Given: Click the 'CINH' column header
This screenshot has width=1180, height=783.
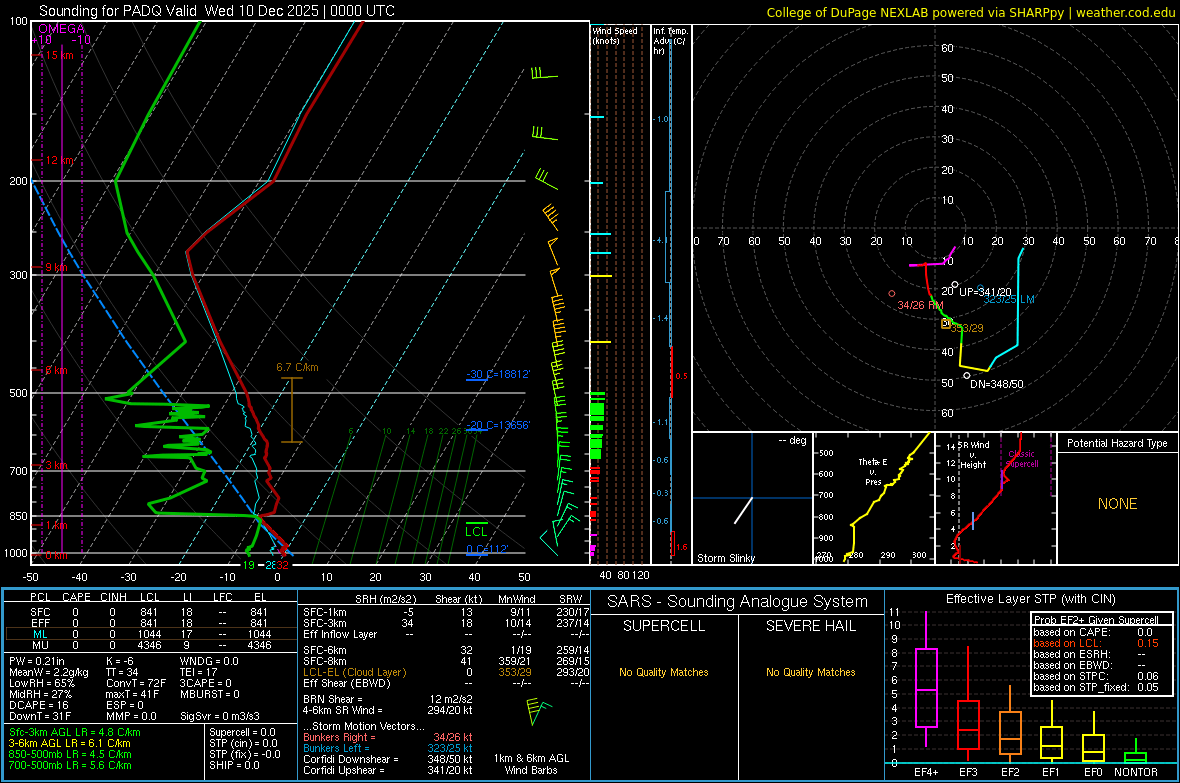Looking at the screenshot, I should [x=114, y=597].
